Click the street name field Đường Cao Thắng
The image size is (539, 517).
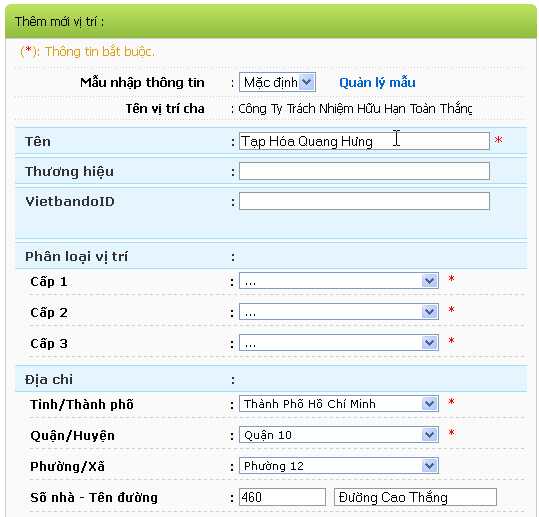click(x=415, y=497)
